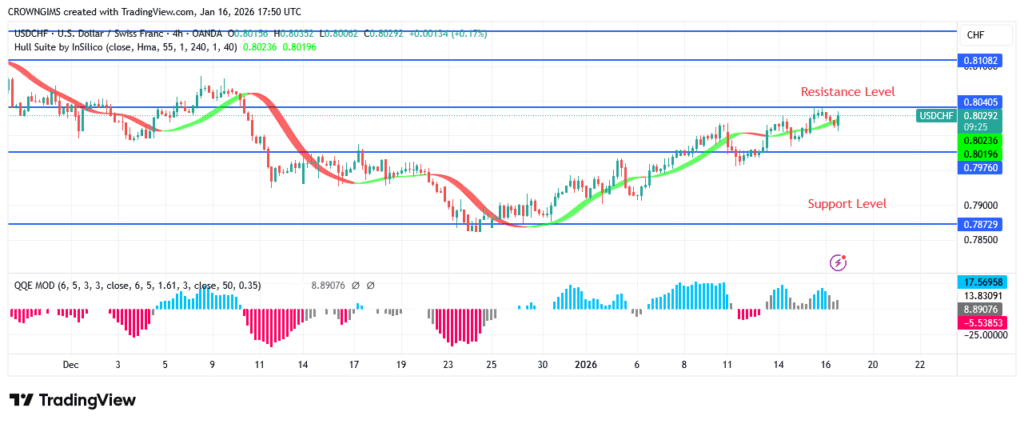Click the USDCHF symbol tag near price axis

935,116
